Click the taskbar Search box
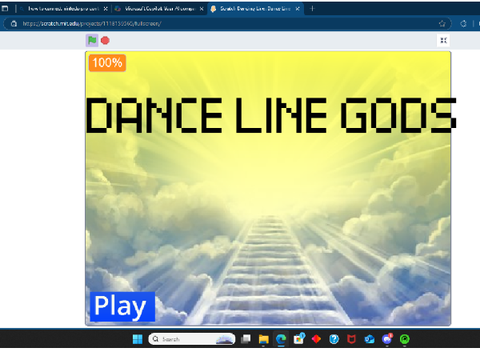The image size is (480, 360). click(192, 339)
